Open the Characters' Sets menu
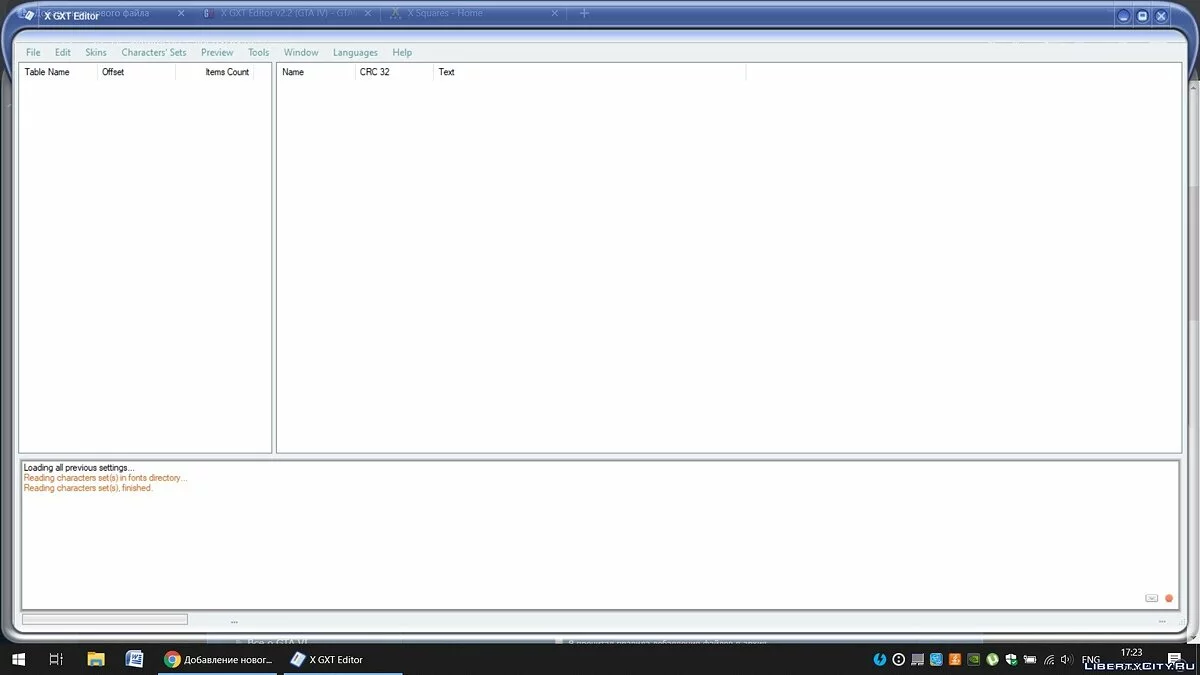Image resolution: width=1200 pixels, height=675 pixels. coord(153,52)
